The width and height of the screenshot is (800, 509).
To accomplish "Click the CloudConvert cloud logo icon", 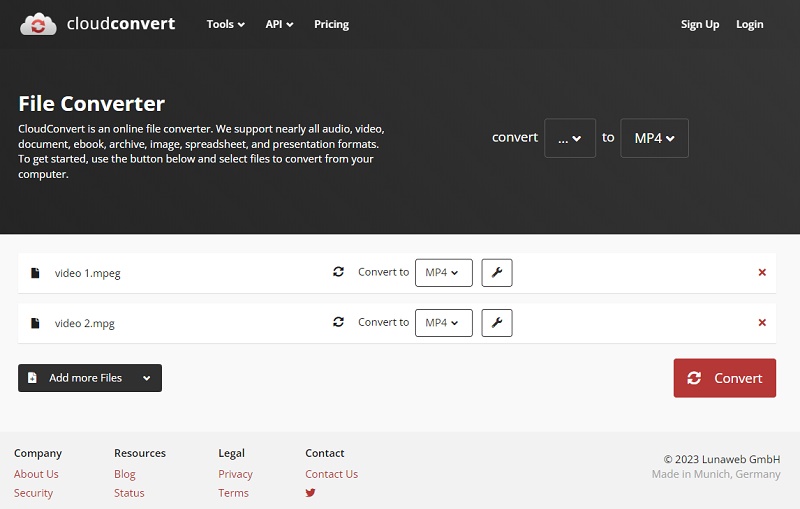I will pyautogui.click(x=38, y=24).
